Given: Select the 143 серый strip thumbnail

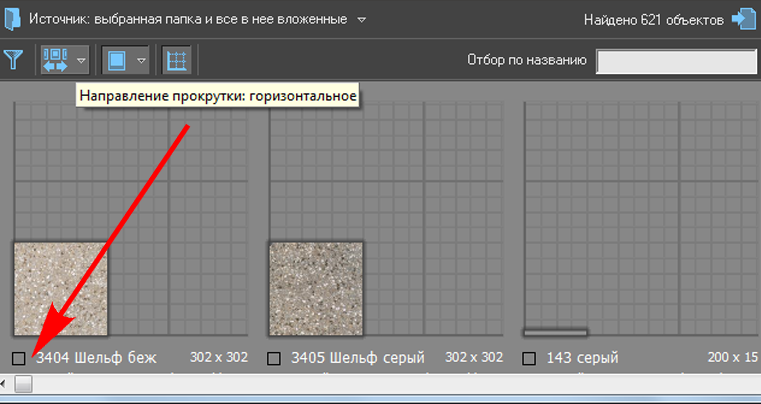Looking at the screenshot, I should coord(556,333).
